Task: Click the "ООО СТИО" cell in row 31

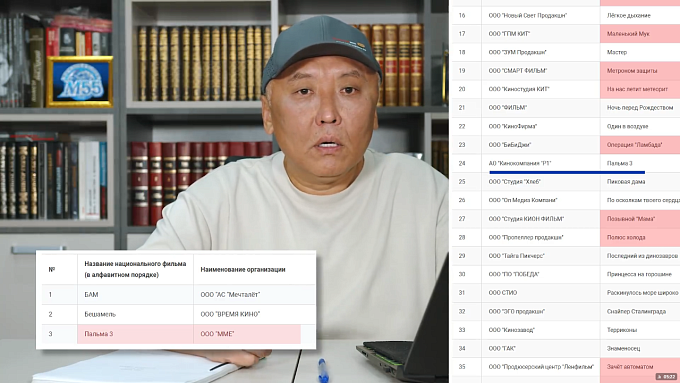Action: coord(540,293)
